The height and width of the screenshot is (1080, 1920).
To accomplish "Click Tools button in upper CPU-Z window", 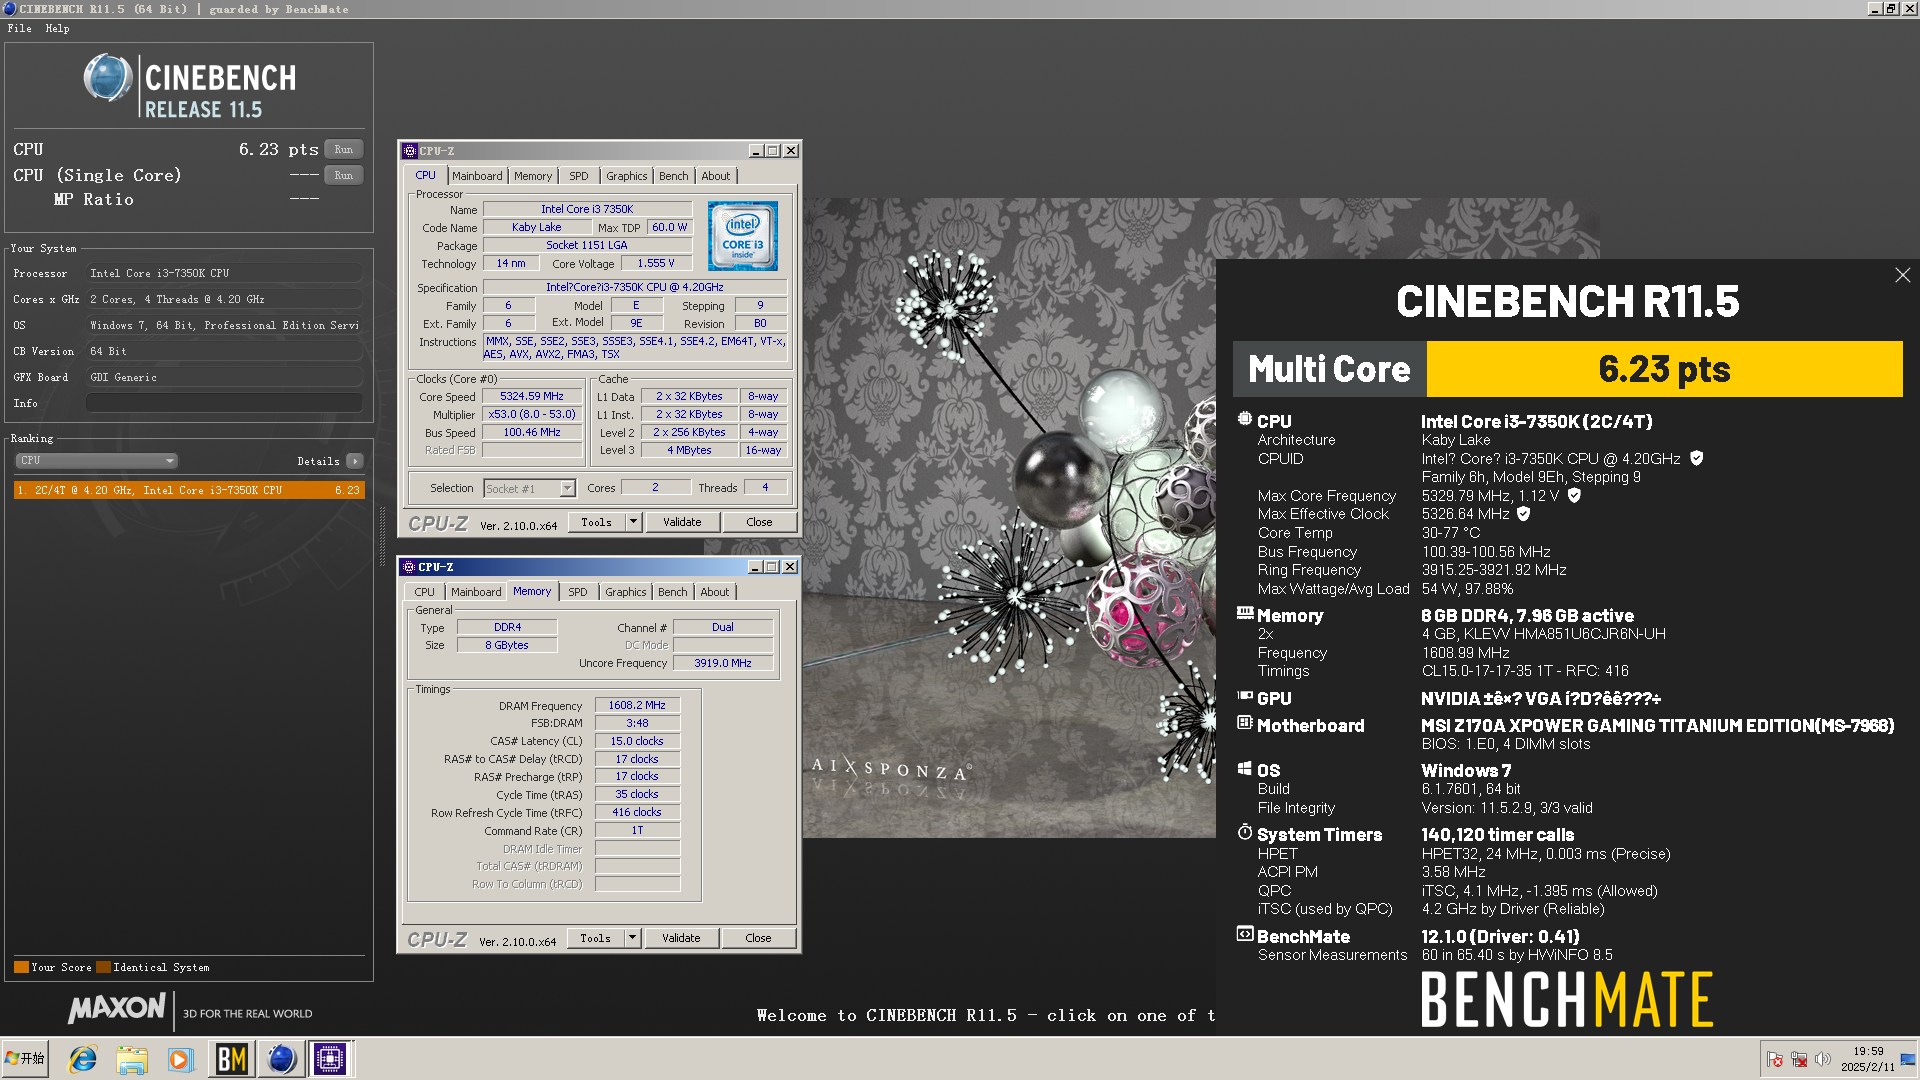I will (596, 522).
